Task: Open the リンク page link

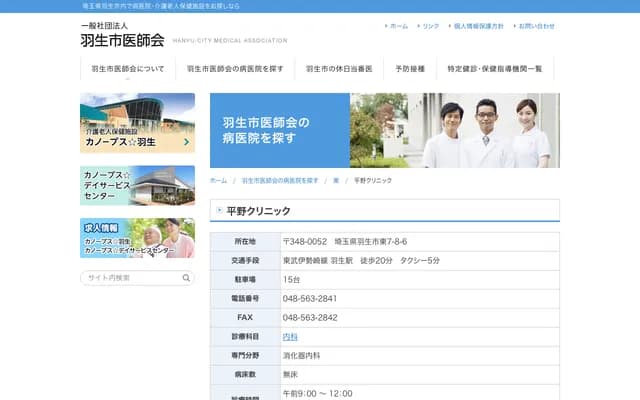Action: tap(430, 26)
